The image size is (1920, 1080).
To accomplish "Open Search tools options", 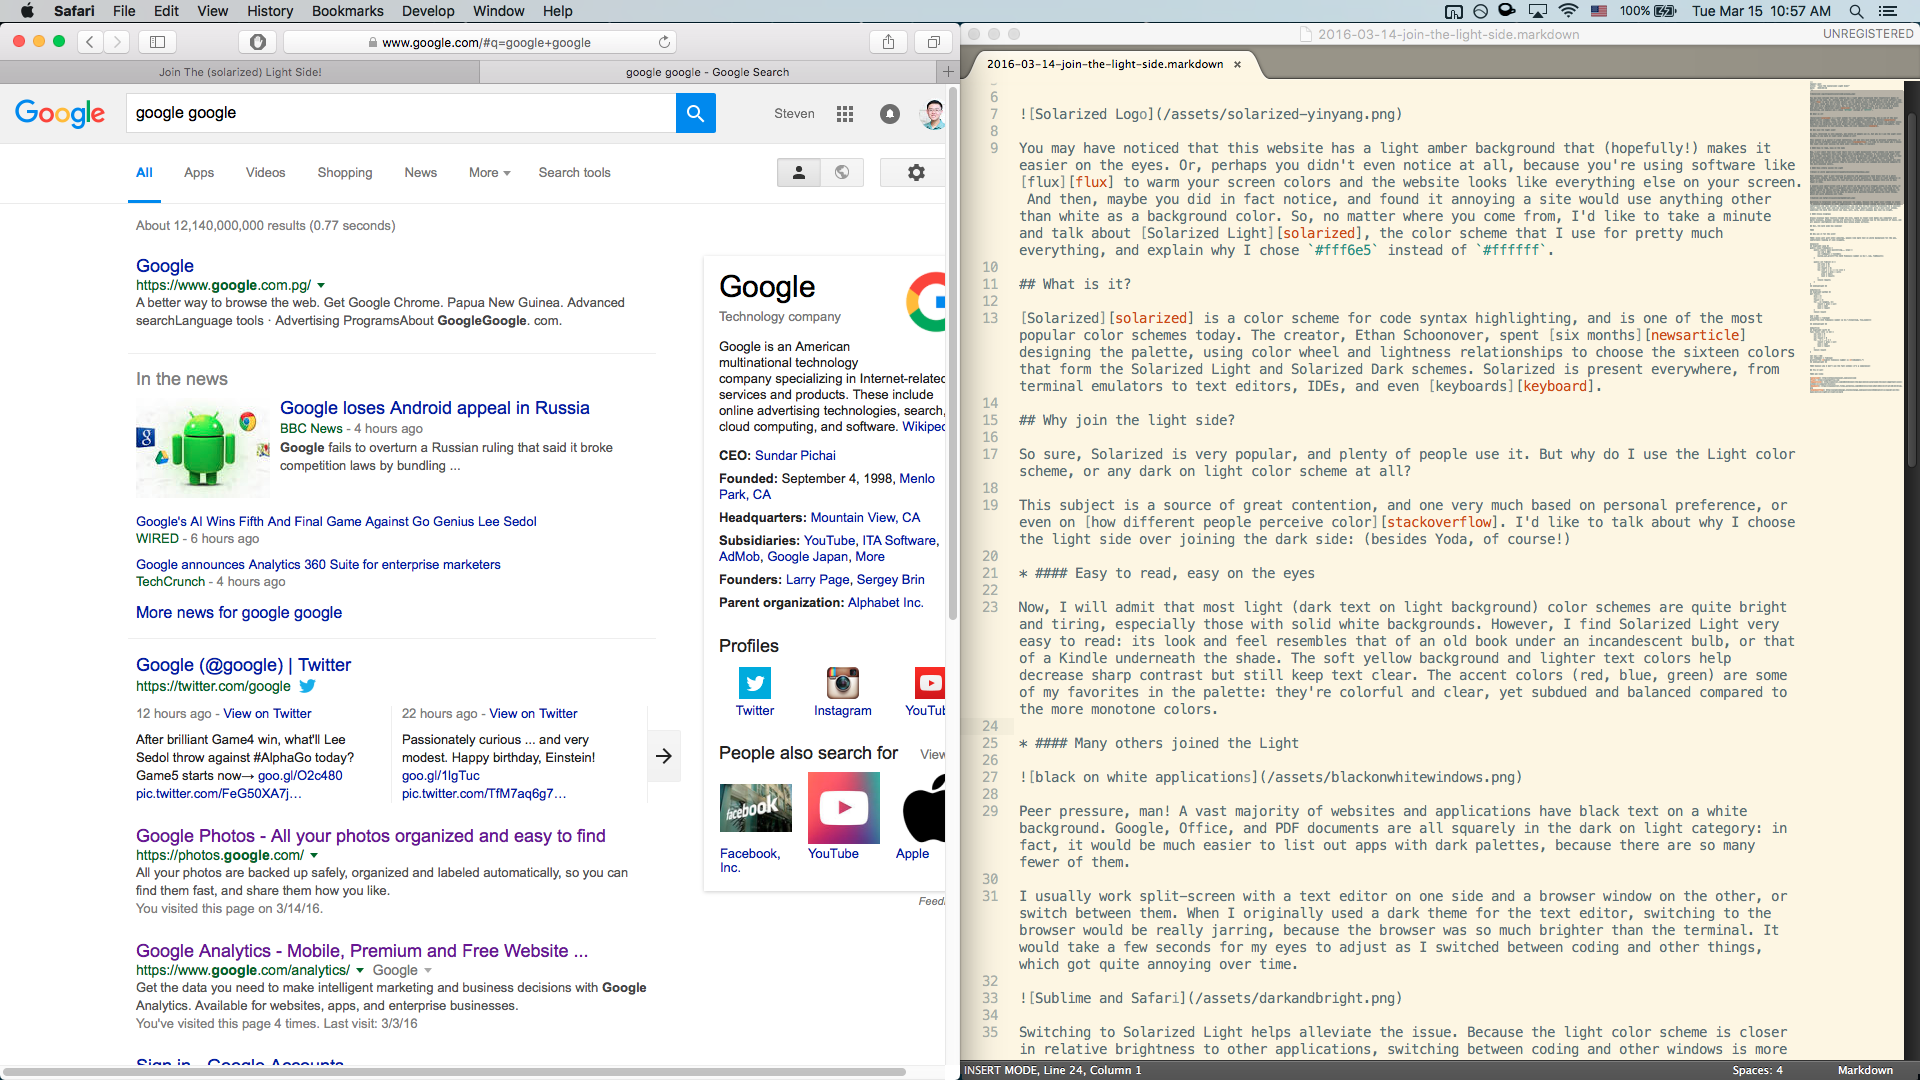I will pos(574,173).
